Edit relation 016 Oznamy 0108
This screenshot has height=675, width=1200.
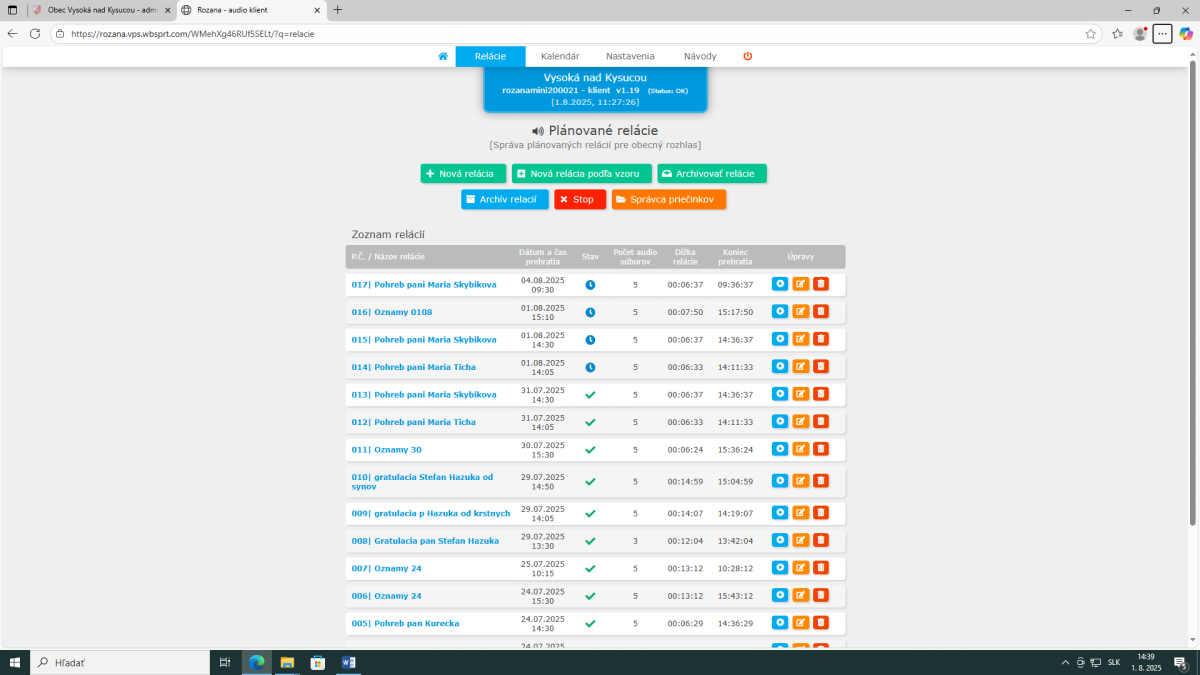point(801,312)
